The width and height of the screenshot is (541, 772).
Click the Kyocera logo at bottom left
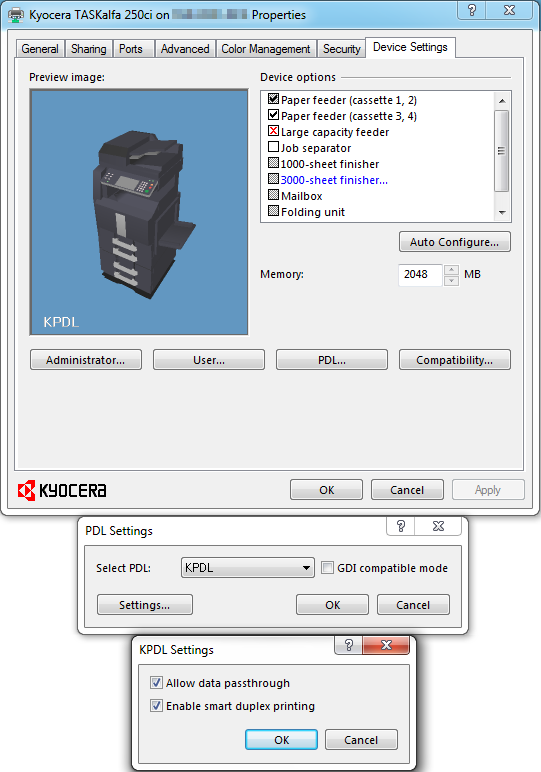62,490
